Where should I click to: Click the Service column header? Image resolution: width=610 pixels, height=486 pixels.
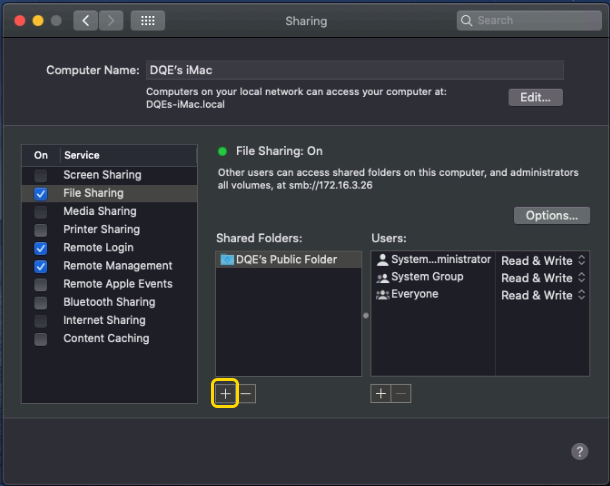tap(128, 155)
